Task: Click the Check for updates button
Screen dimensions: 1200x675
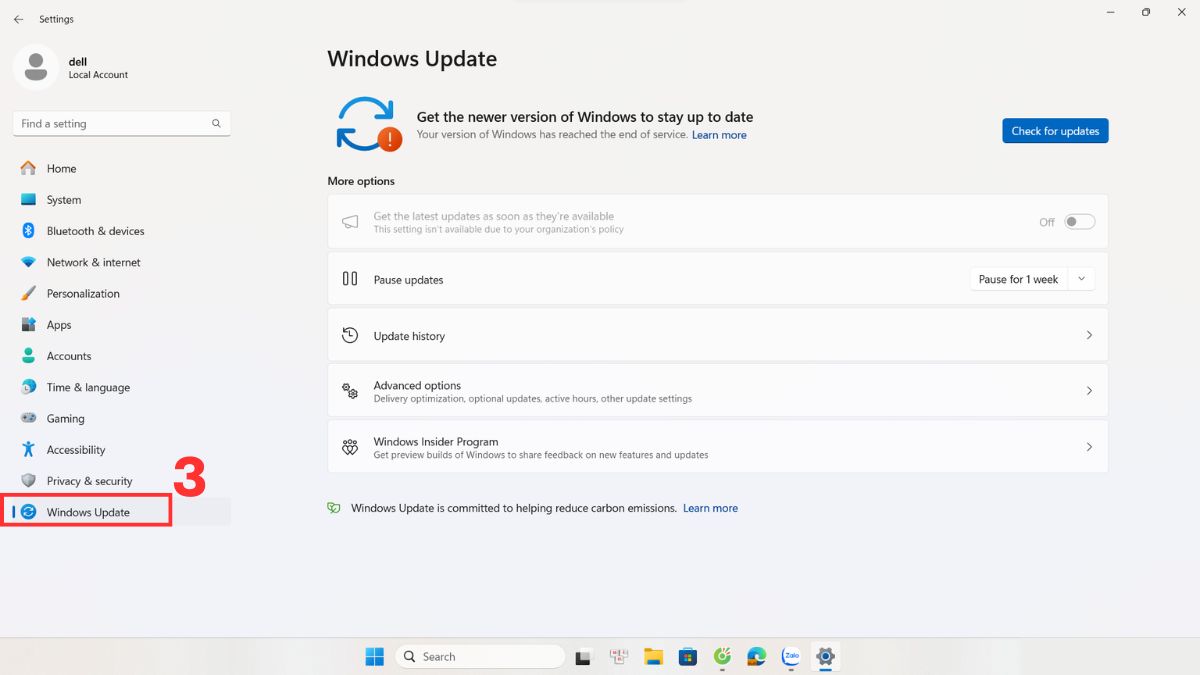Action: point(1055,130)
